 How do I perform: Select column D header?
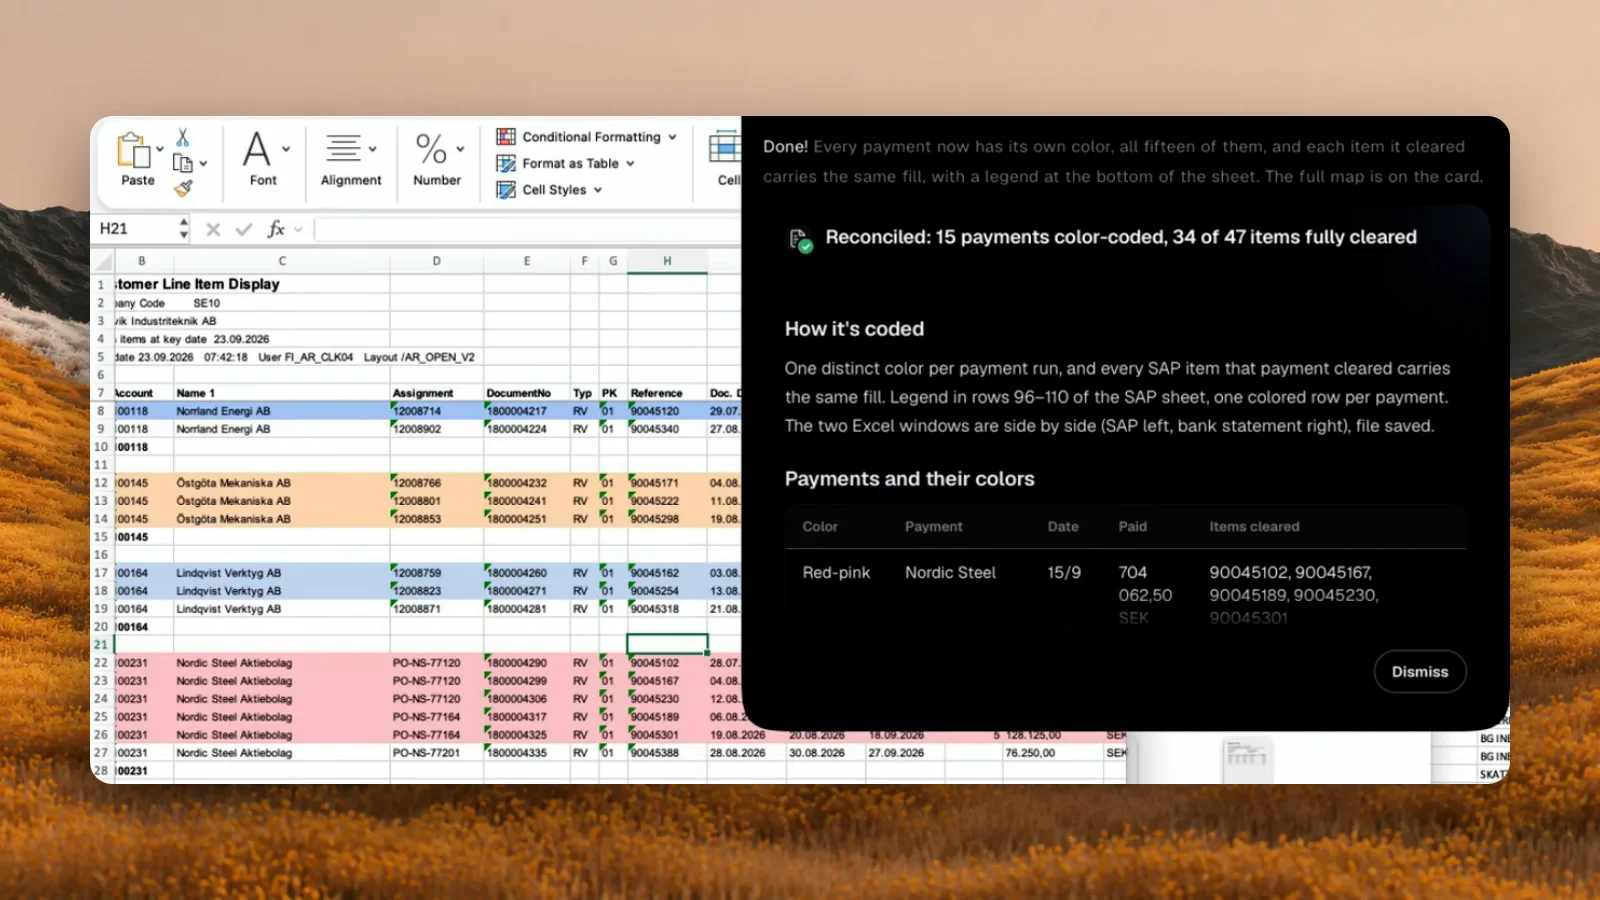click(x=436, y=261)
